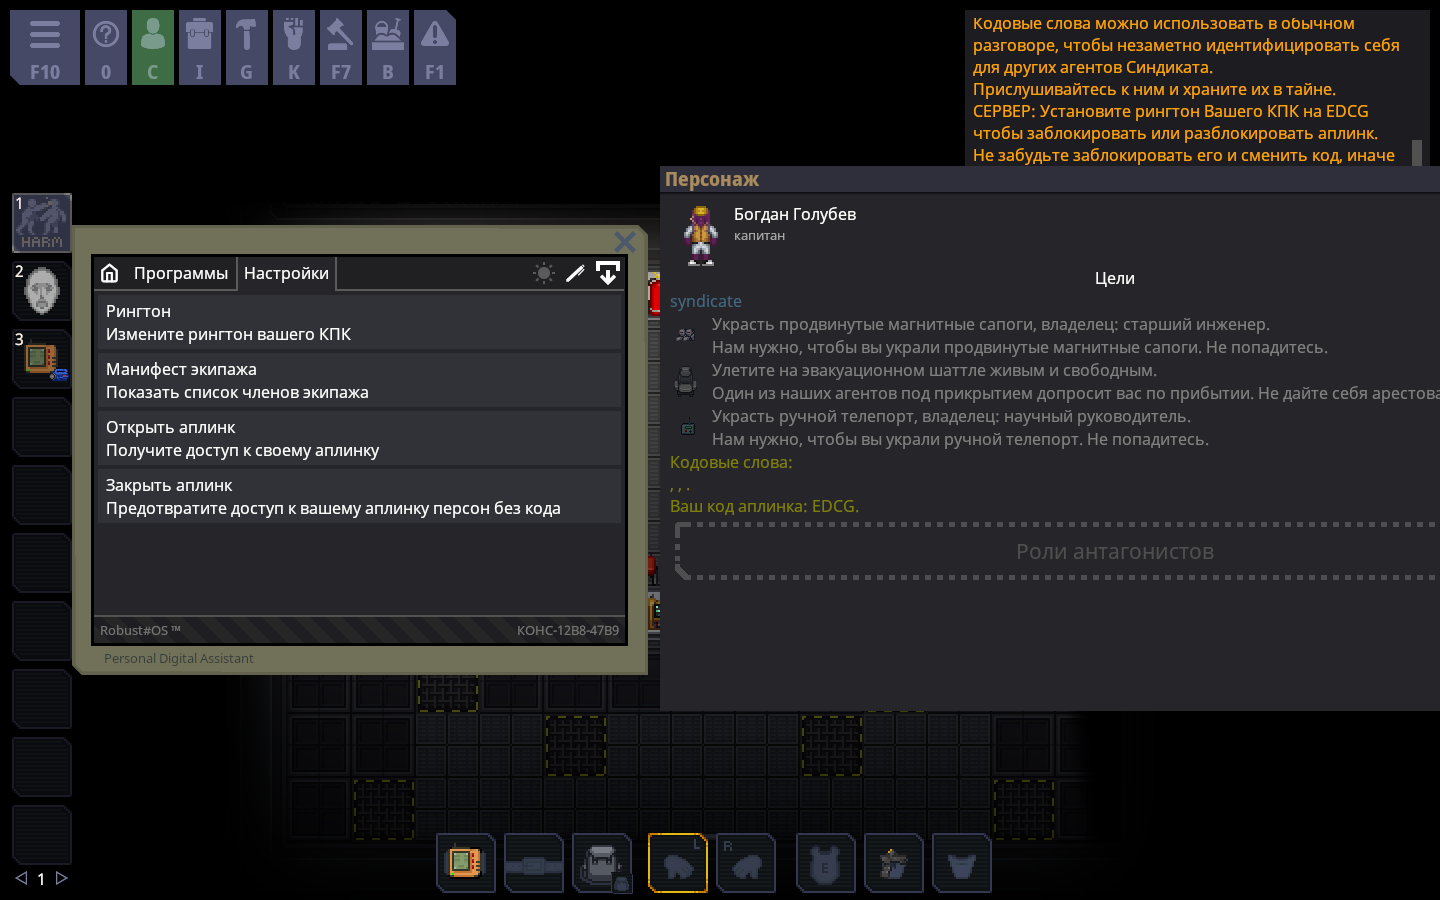The height and width of the screenshot is (900, 1440).
Task: Open the F10 hamburger menu
Action: [45, 48]
